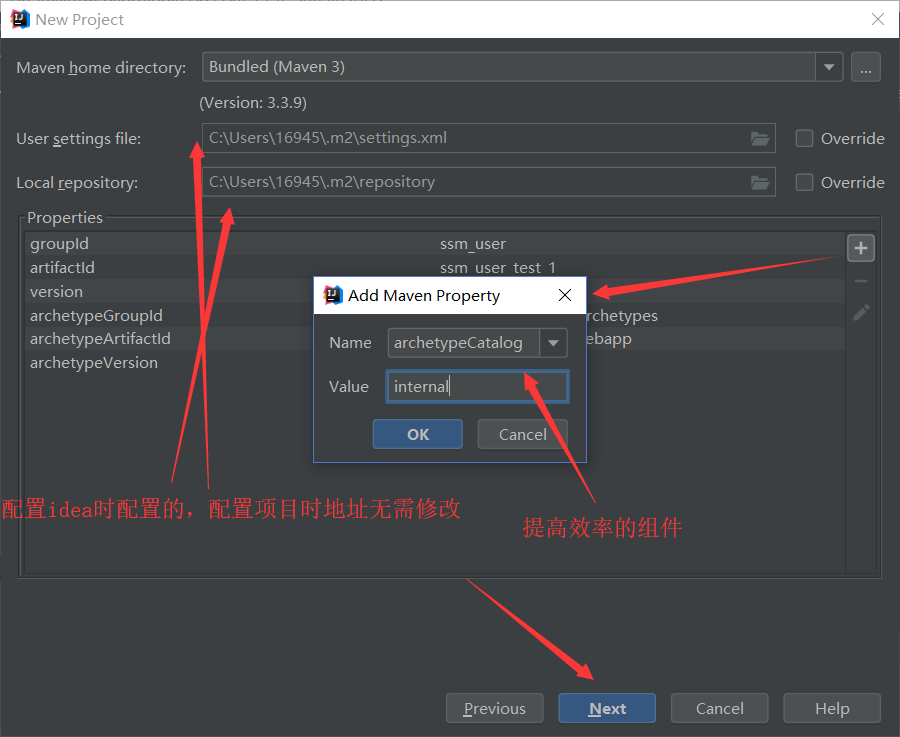Cancel the Add Maven Property dialog
This screenshot has height=737, width=900.
coord(522,434)
